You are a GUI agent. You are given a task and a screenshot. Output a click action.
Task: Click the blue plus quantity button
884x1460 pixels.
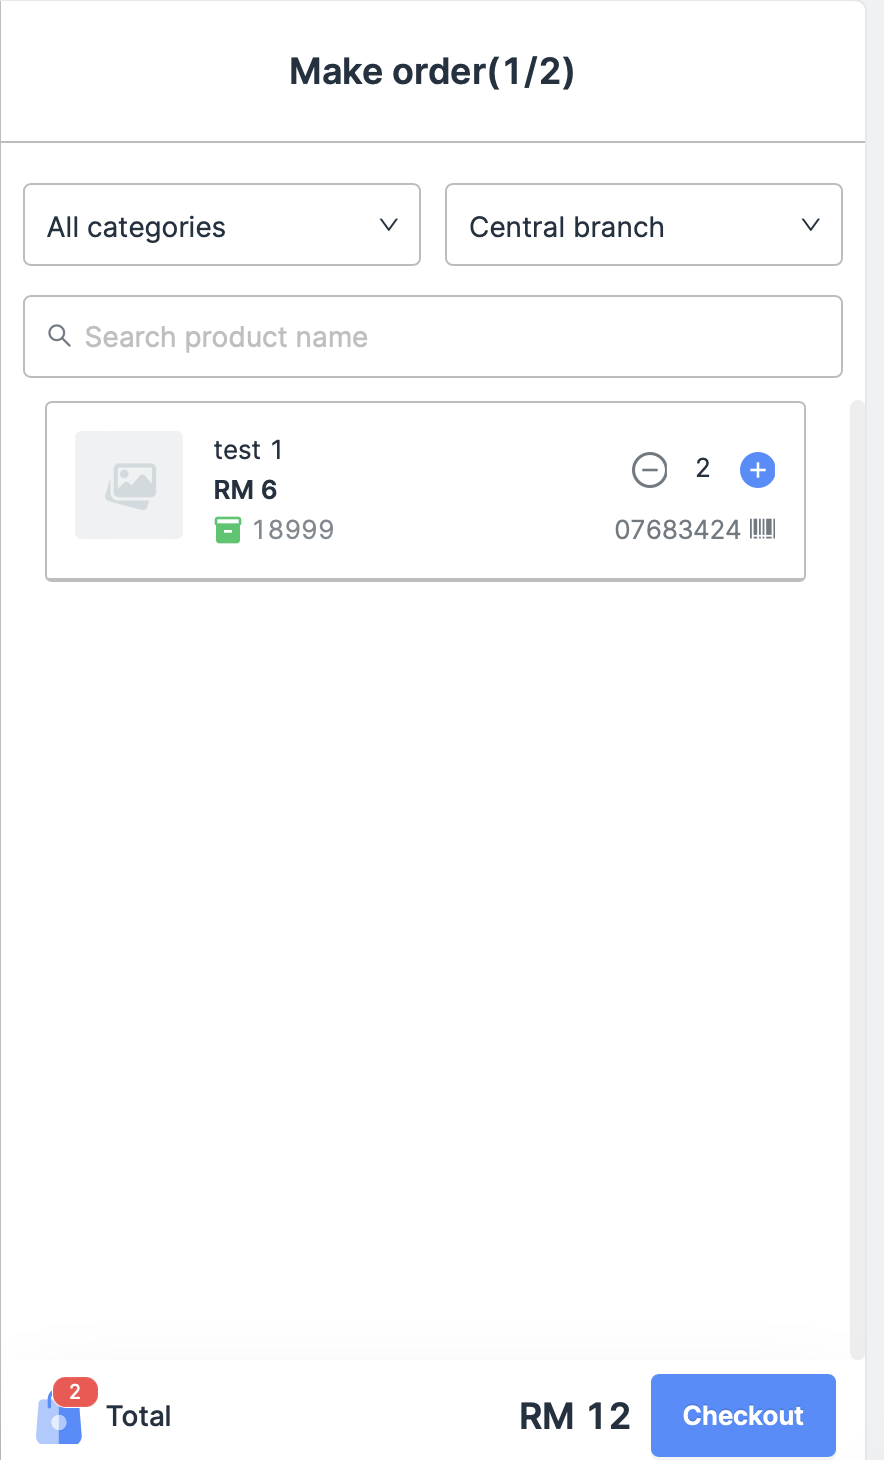tap(757, 469)
